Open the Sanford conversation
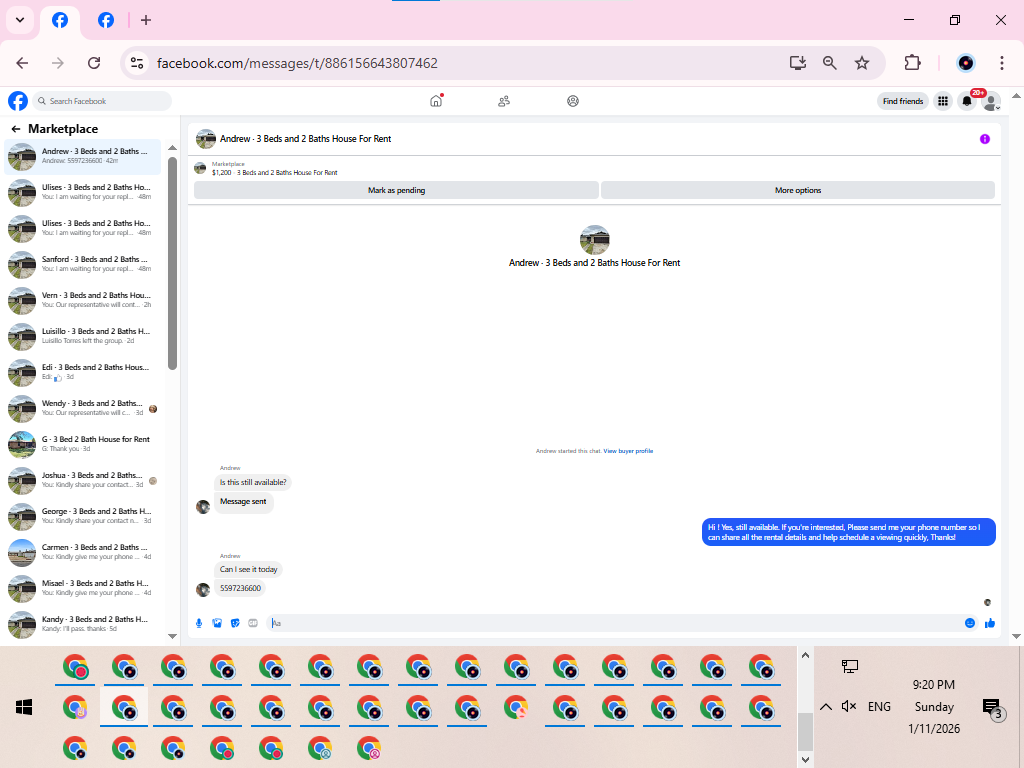 tap(83, 264)
